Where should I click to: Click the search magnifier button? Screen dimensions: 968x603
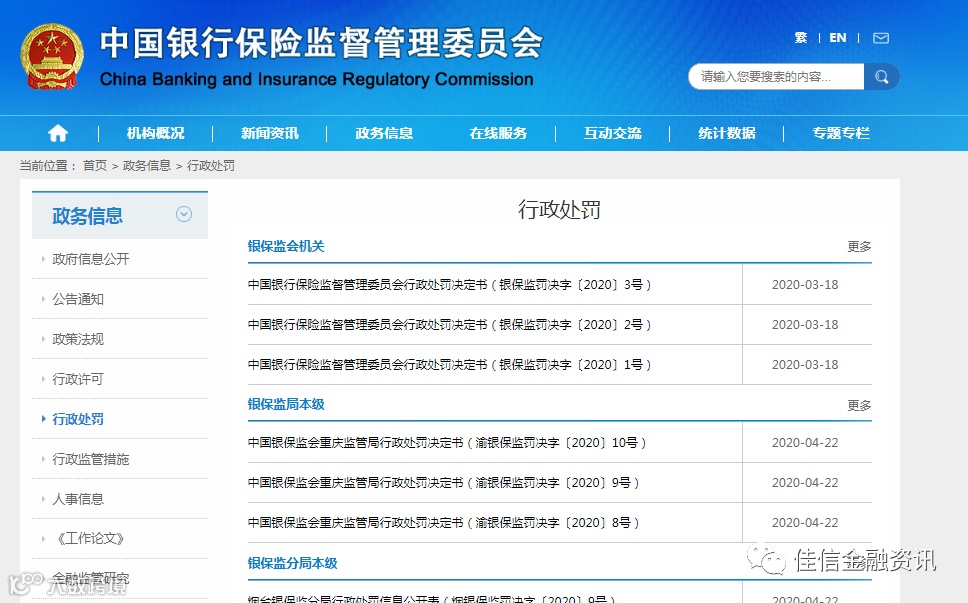tap(882, 77)
